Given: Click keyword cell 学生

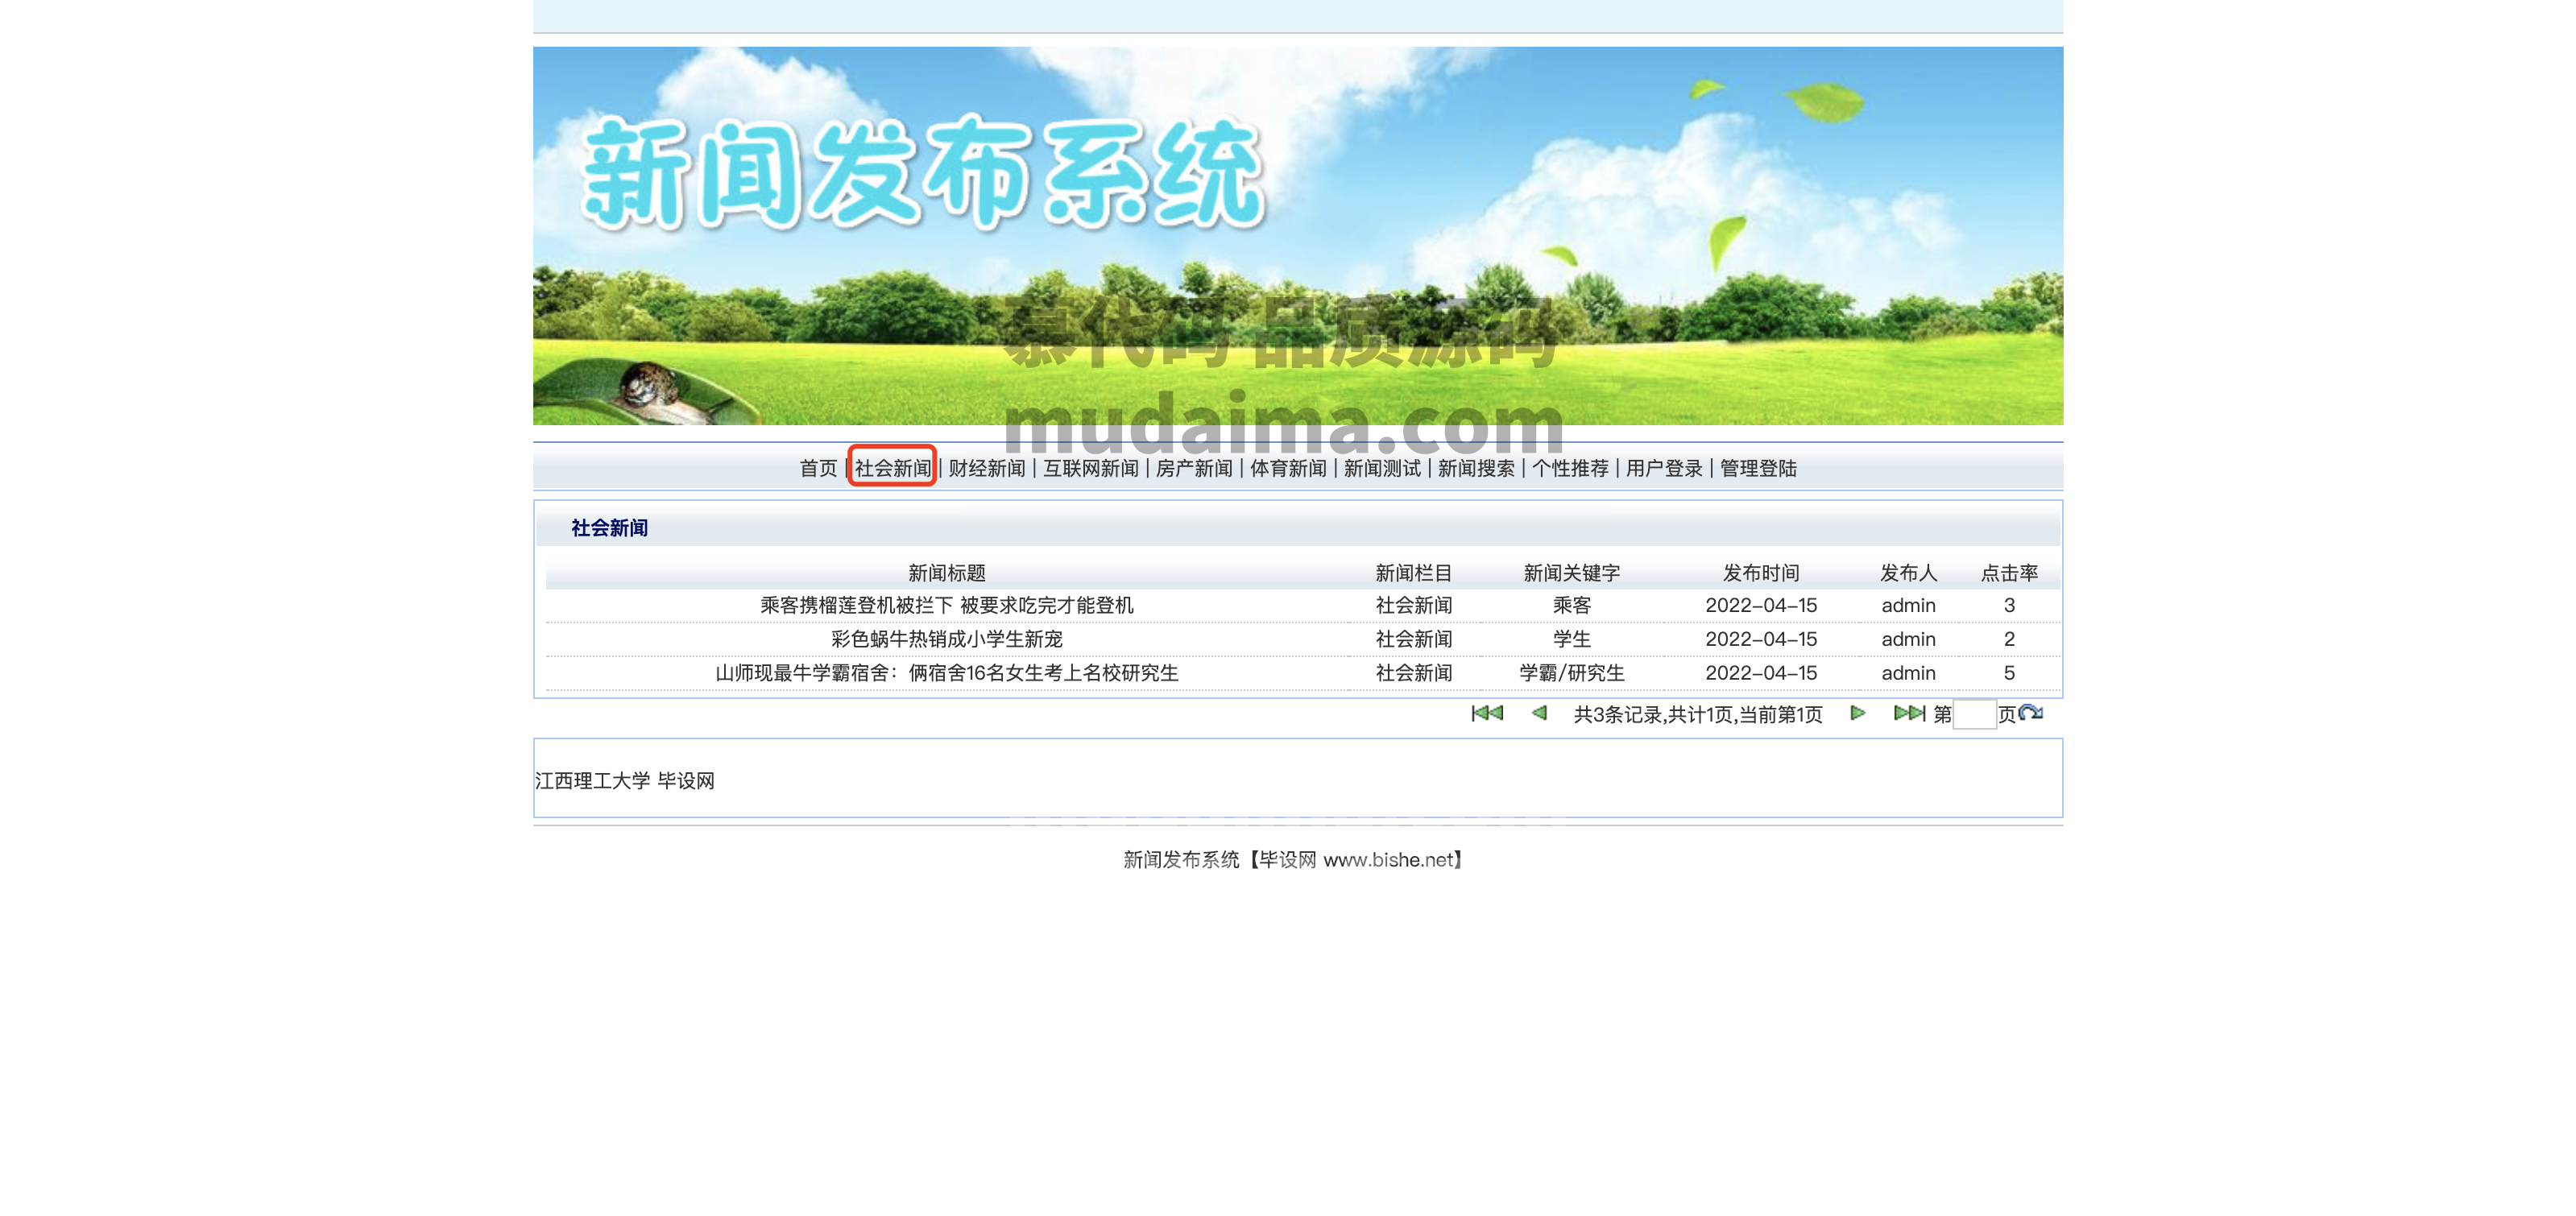Looking at the screenshot, I should pyautogui.click(x=1572, y=639).
